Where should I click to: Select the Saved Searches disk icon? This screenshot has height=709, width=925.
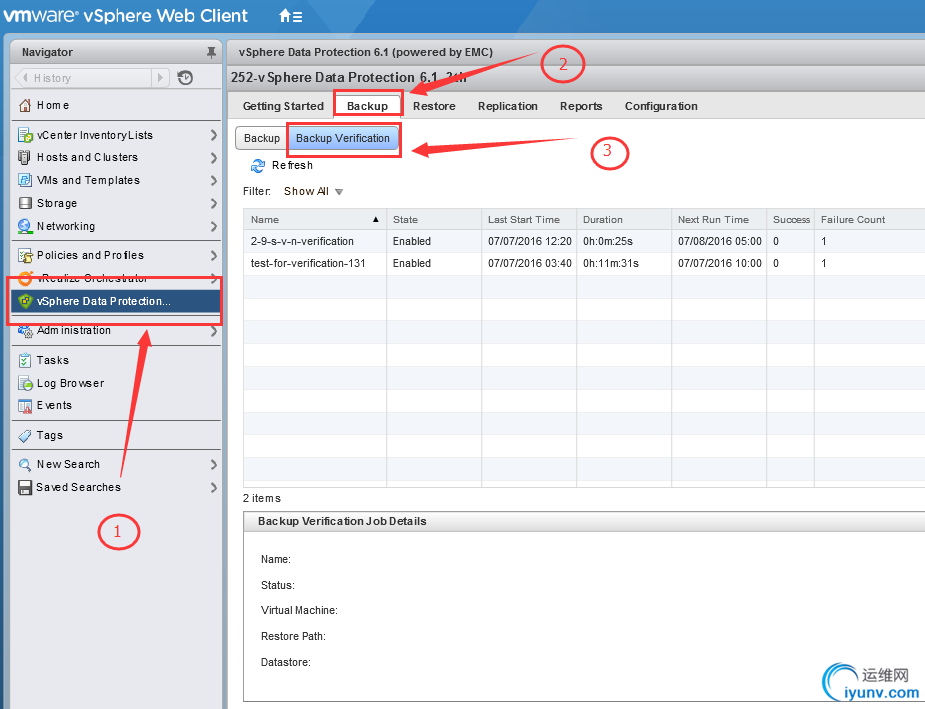click(25, 488)
